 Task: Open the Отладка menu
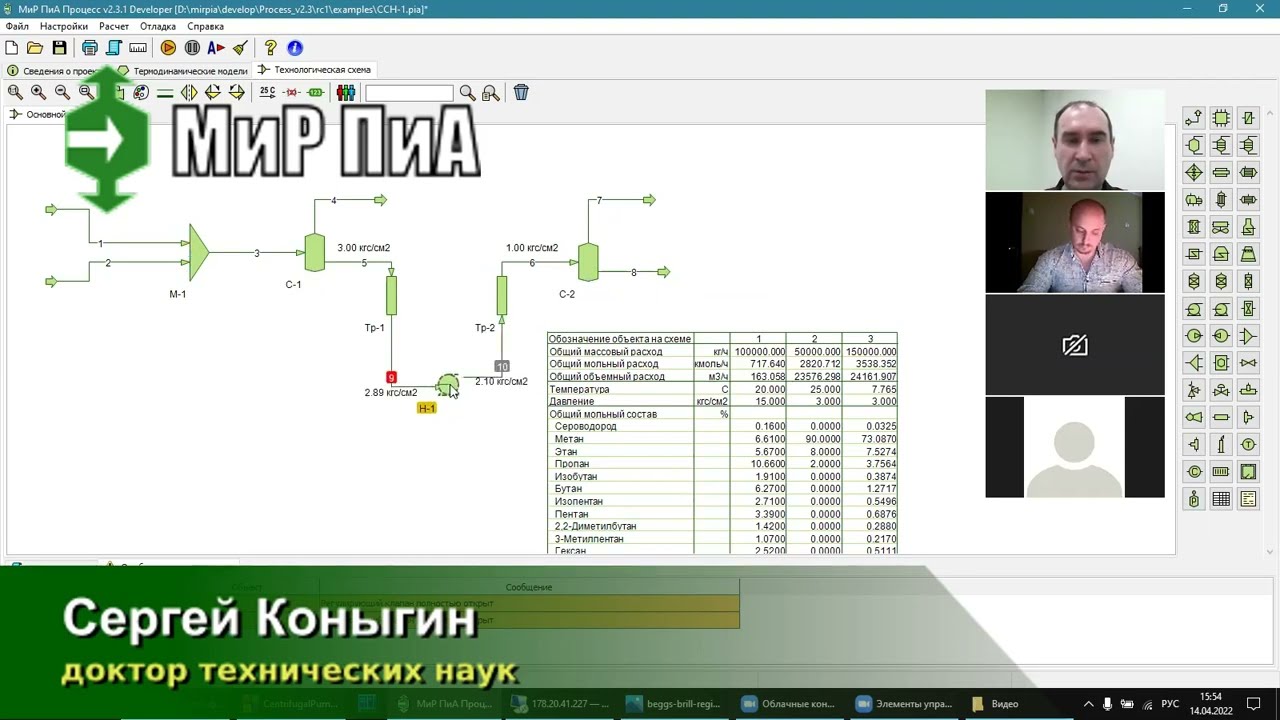[158, 26]
